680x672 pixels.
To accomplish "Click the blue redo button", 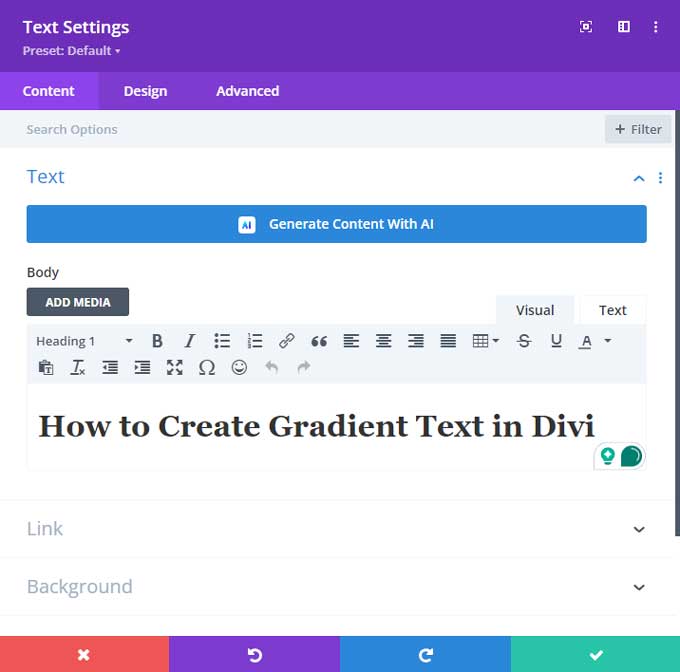I will click(x=425, y=654).
